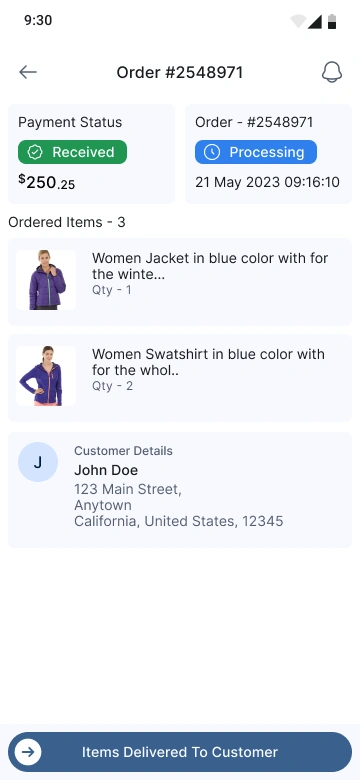This screenshot has width=360, height=780.
Task: Tap the John Doe customer name
Action: point(106,470)
